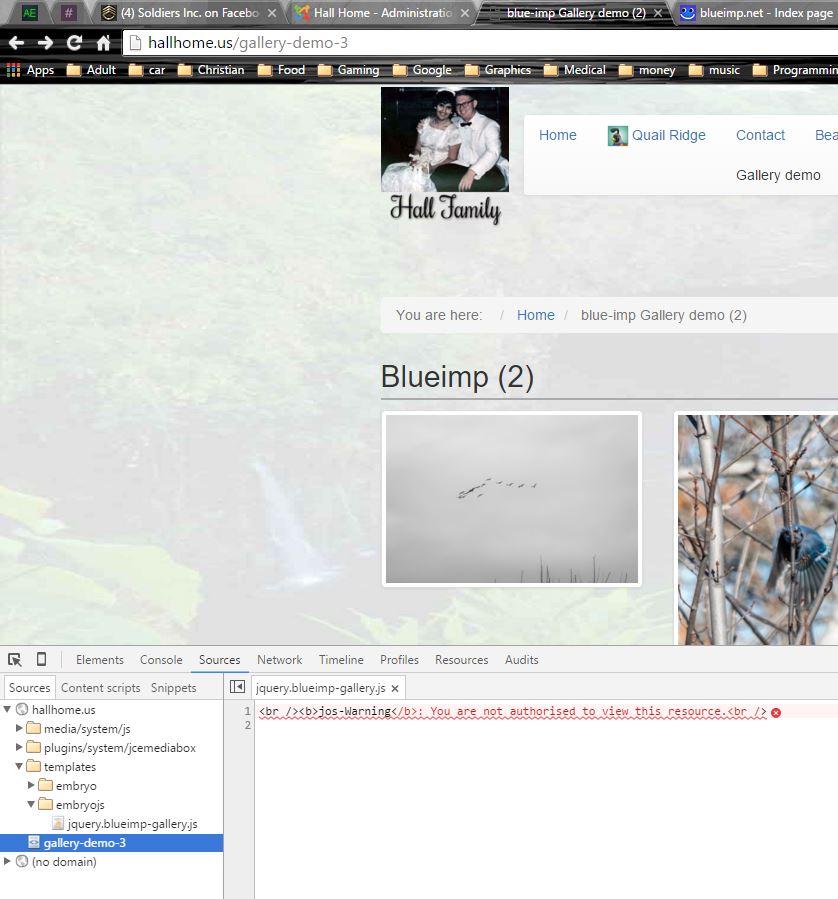Screen dimensions: 838x899
Task: Click Home in the breadcrumb trail
Action: [535, 315]
